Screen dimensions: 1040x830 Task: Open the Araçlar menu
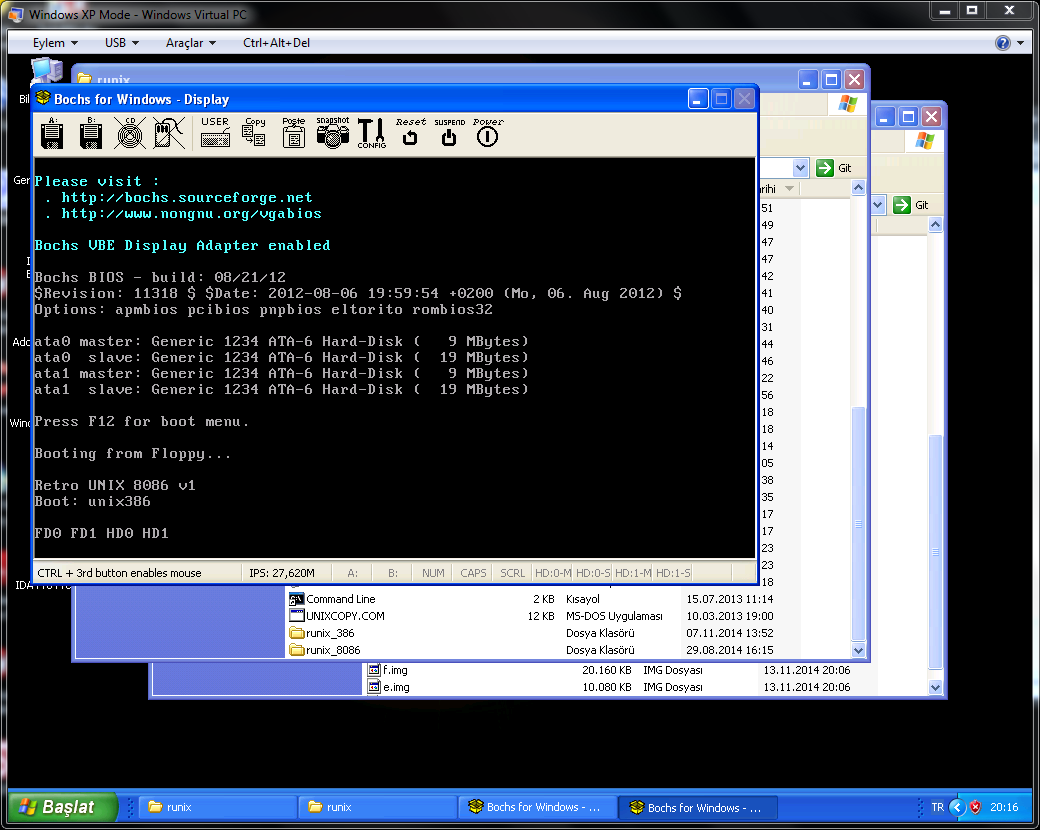click(x=190, y=42)
